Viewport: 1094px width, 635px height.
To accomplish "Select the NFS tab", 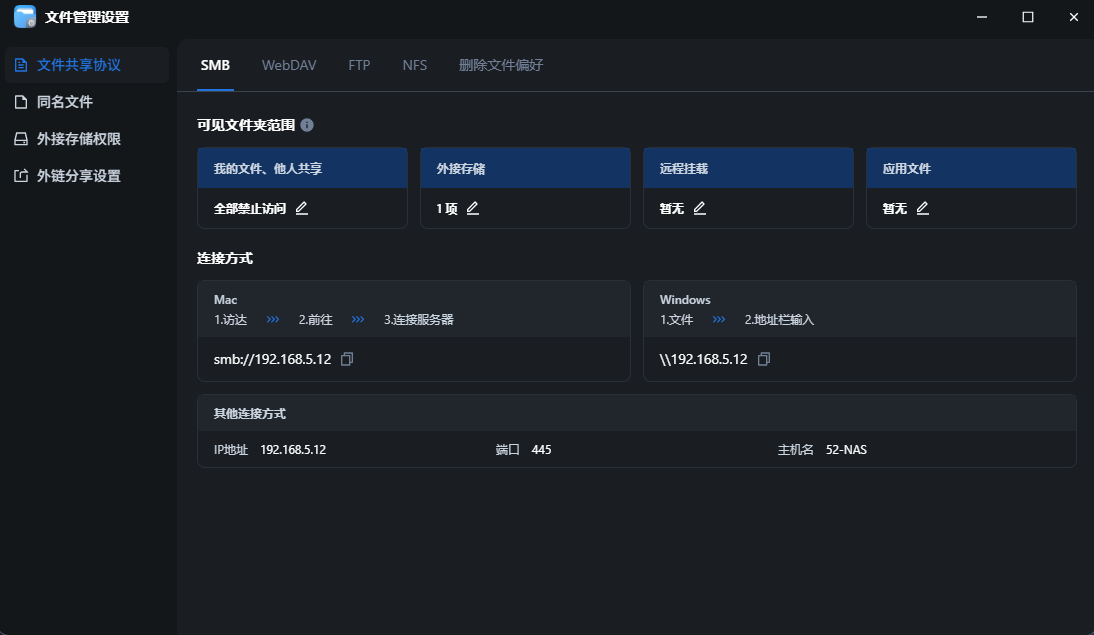I will coord(414,65).
